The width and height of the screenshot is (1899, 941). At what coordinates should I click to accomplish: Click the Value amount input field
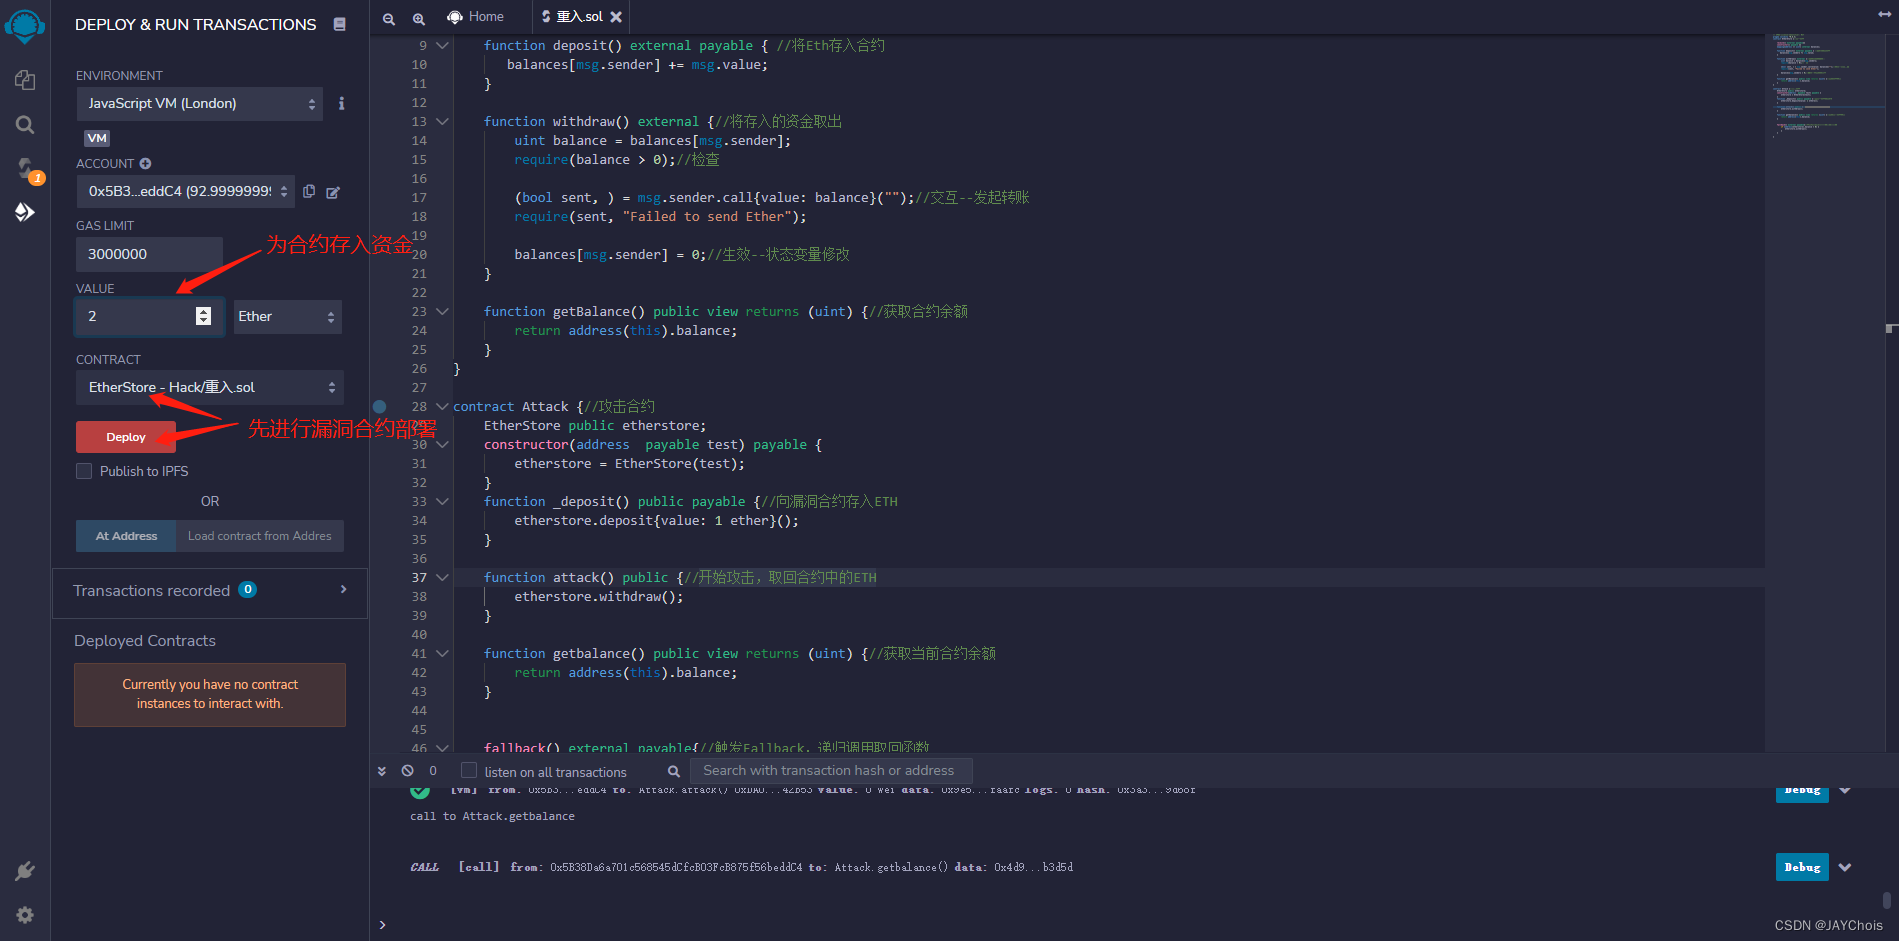[x=150, y=317]
